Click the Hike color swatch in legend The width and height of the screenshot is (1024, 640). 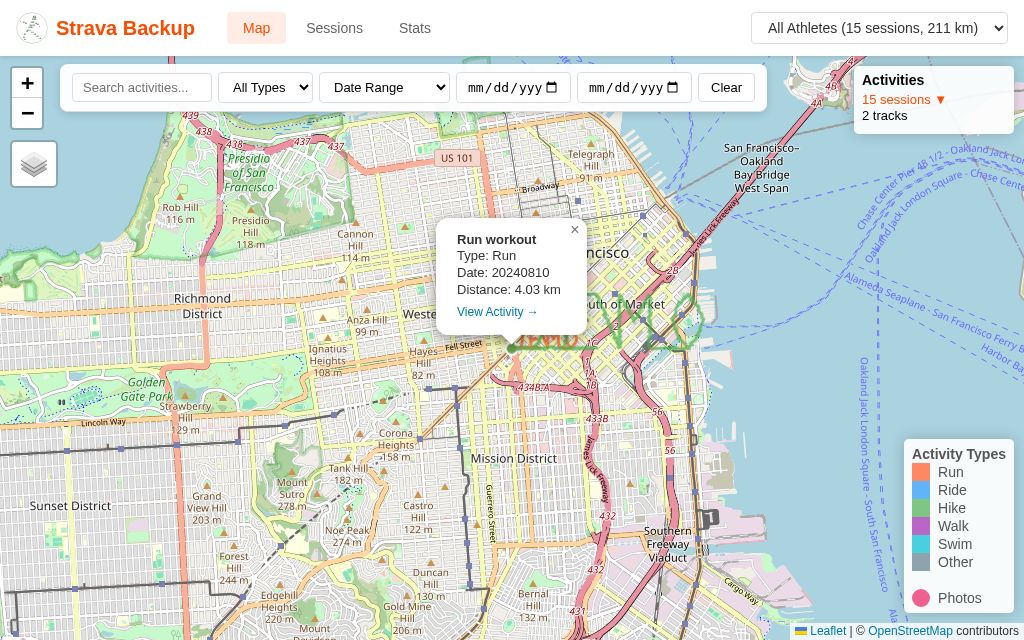tap(921, 508)
